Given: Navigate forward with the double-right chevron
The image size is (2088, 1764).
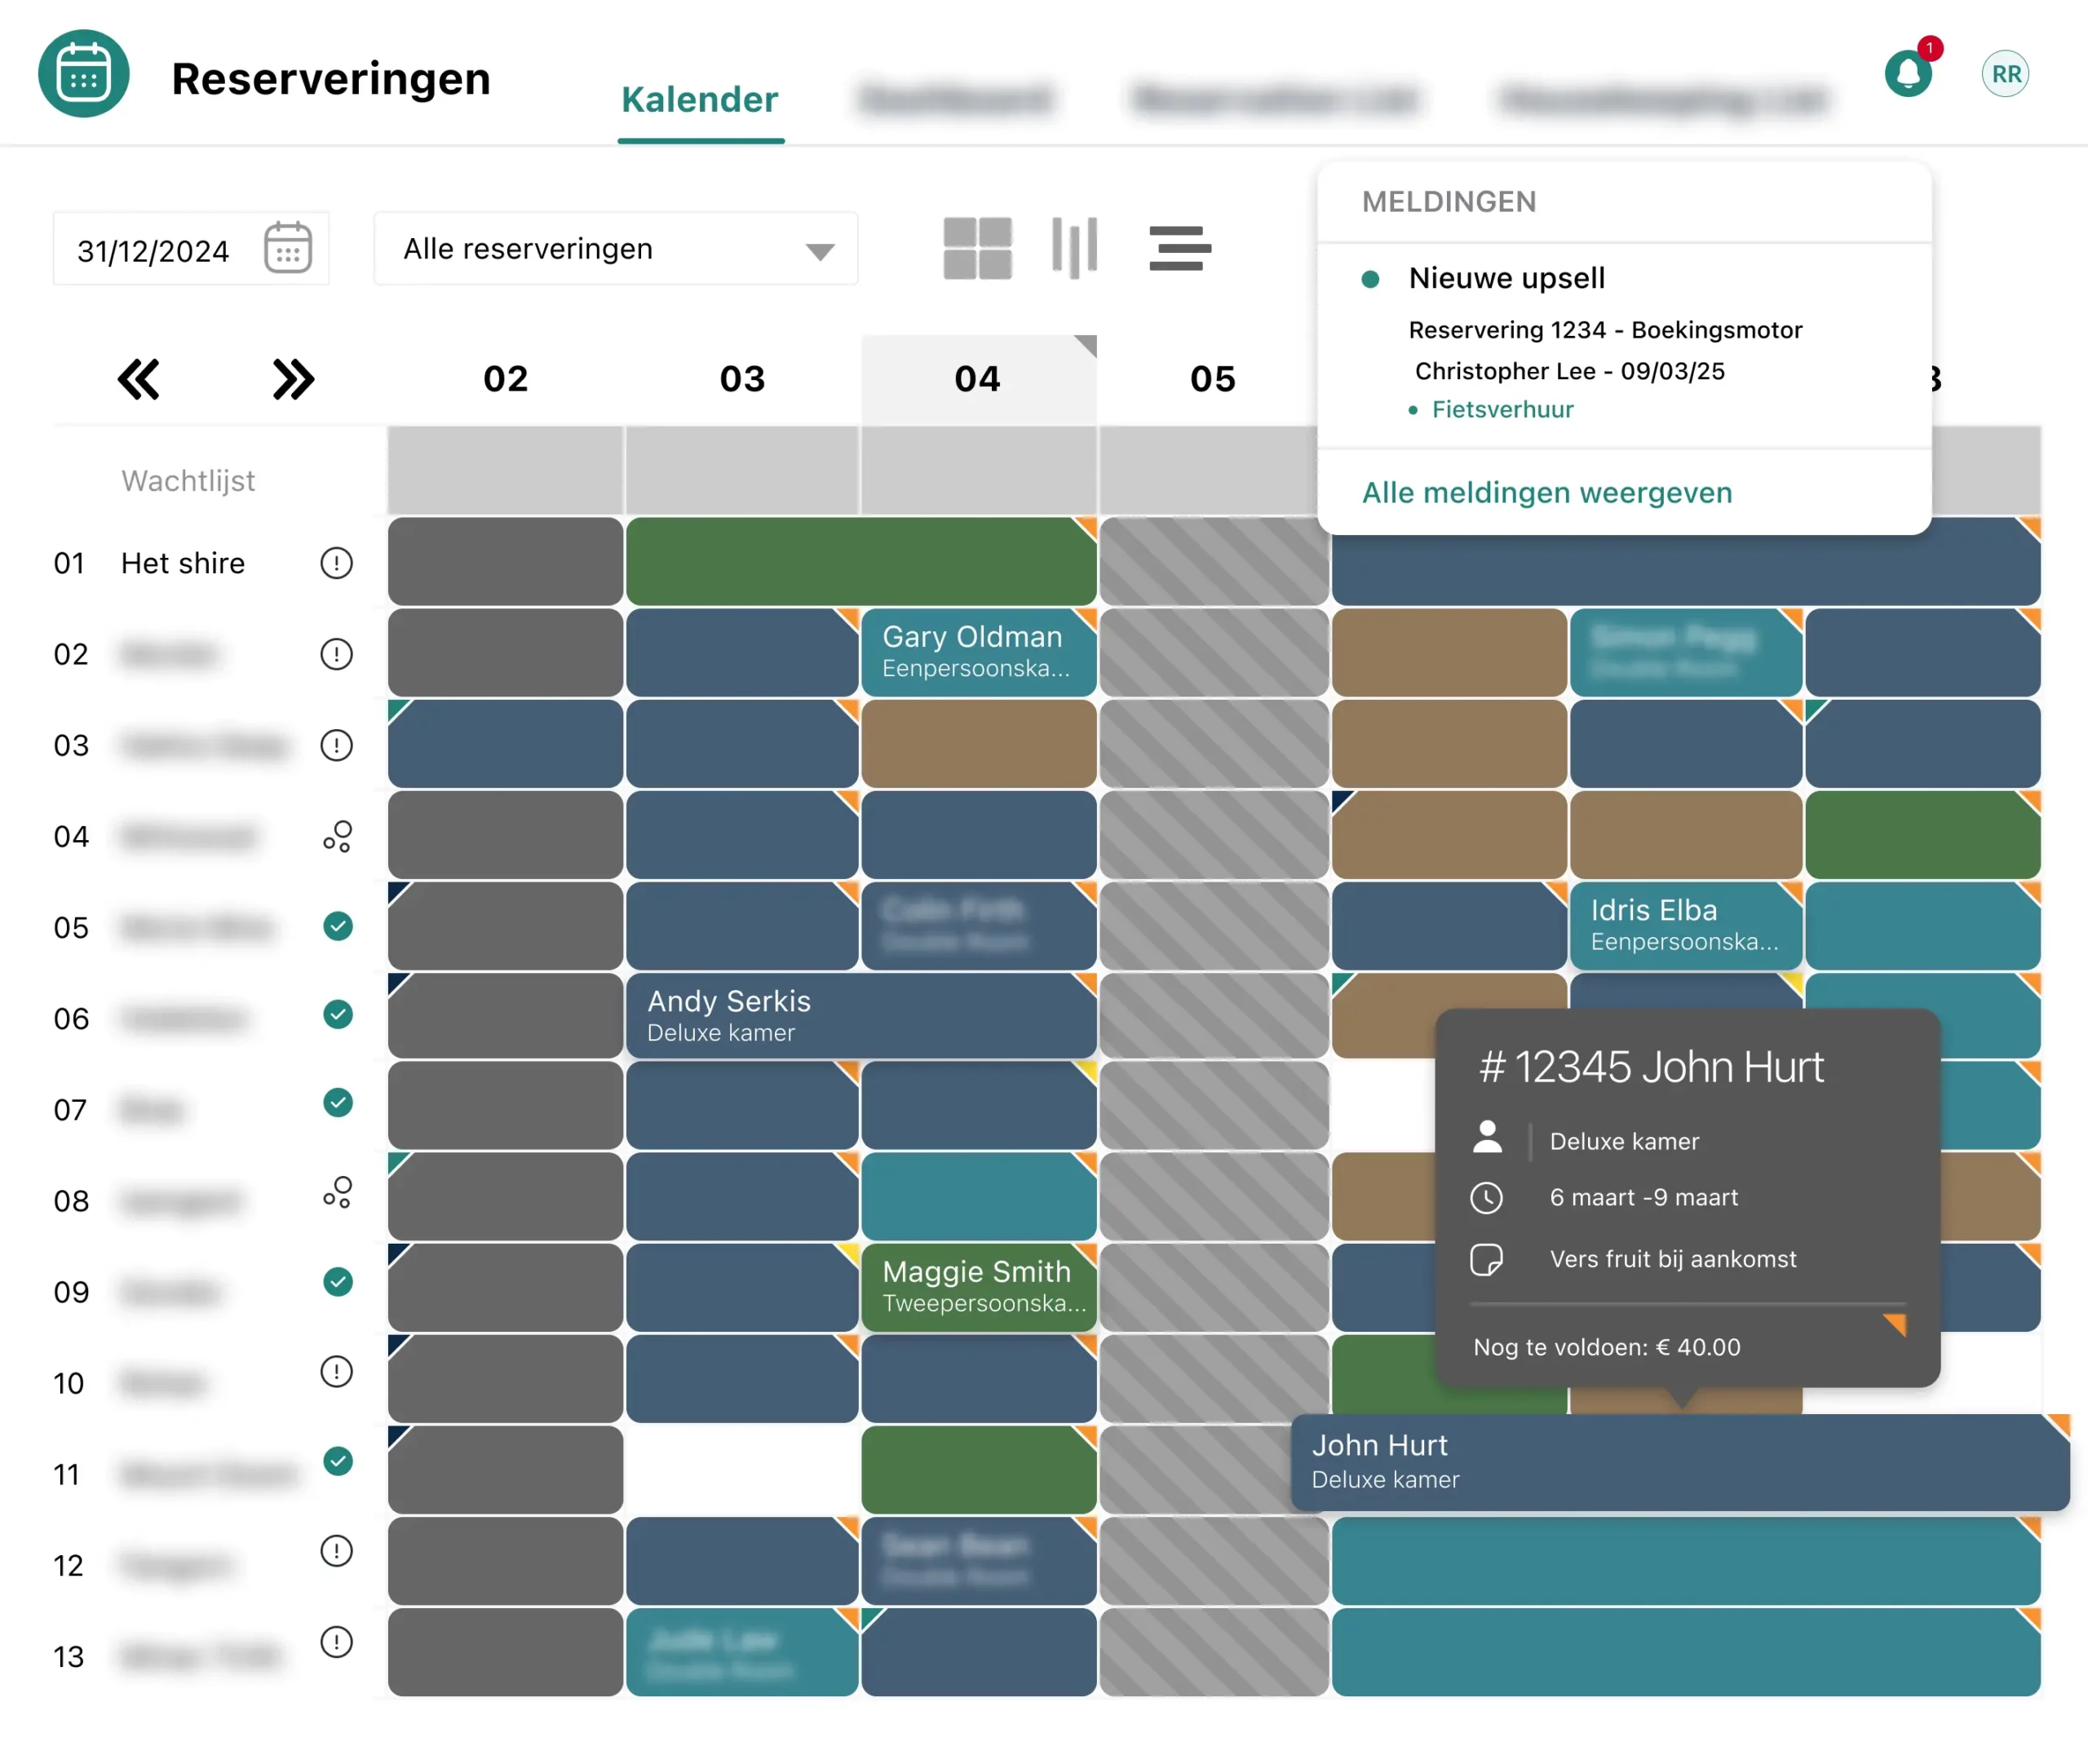Looking at the screenshot, I should point(292,379).
